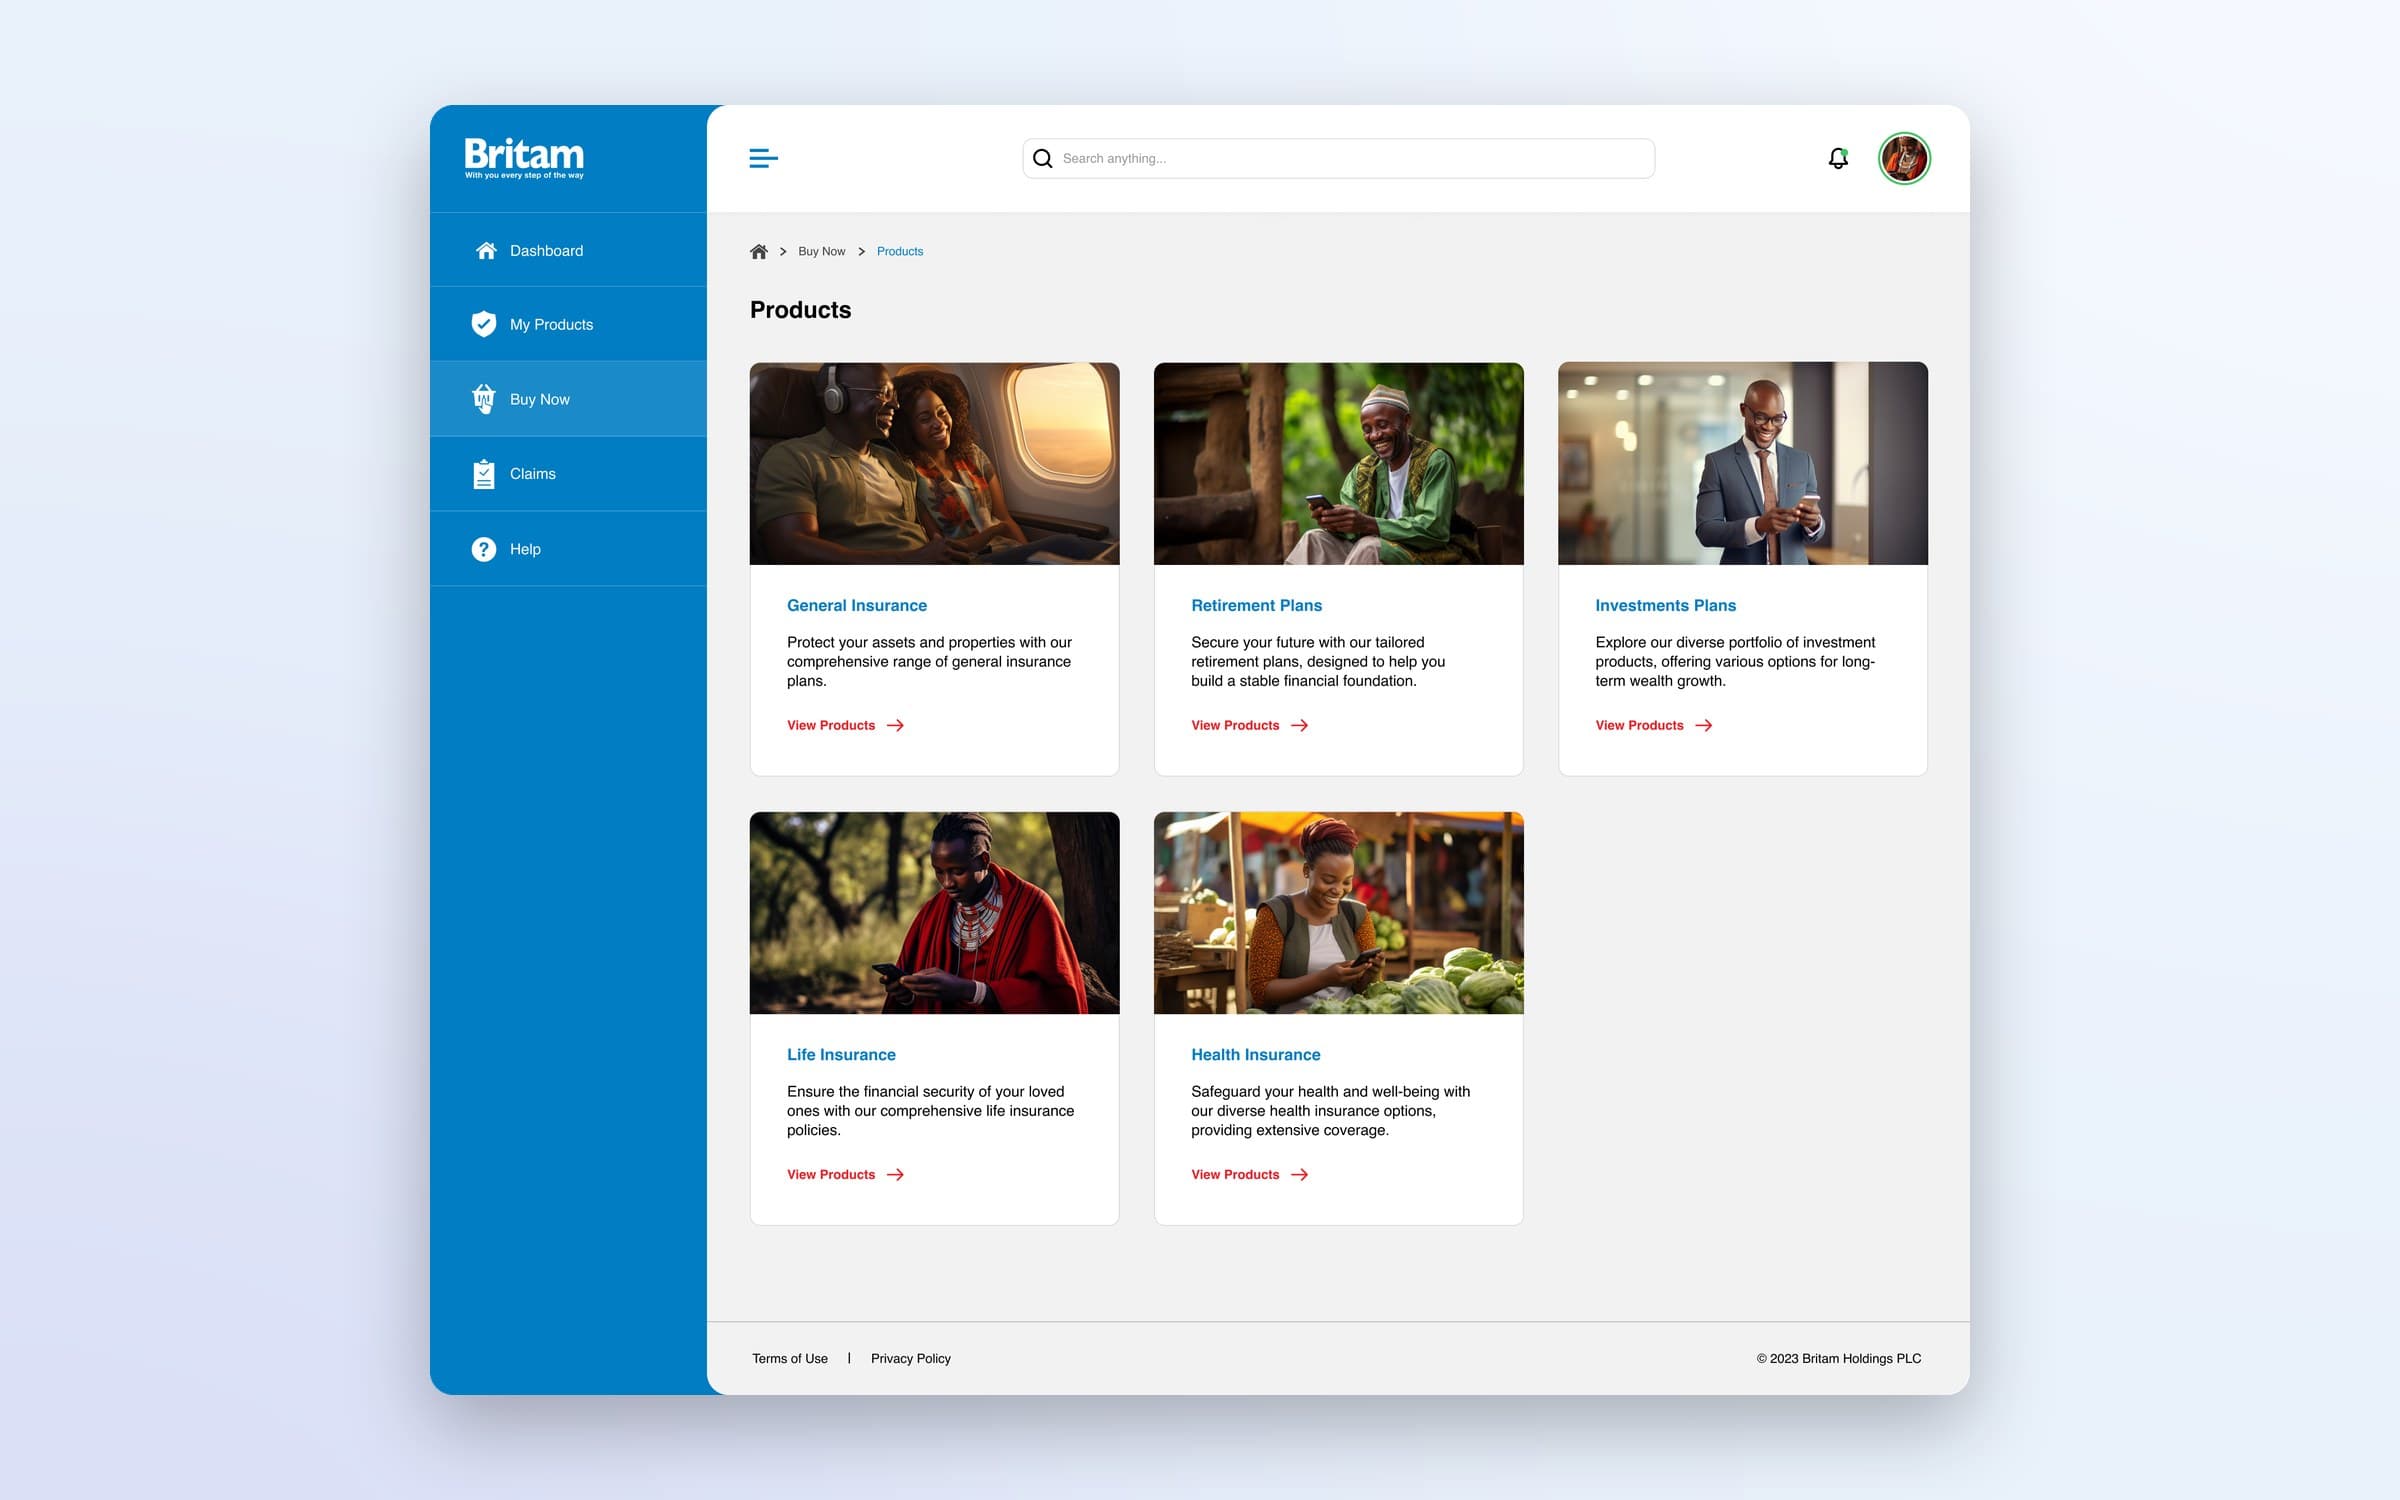Image resolution: width=2400 pixels, height=1500 pixels.
Task: Open notifications bell
Action: point(1838,158)
